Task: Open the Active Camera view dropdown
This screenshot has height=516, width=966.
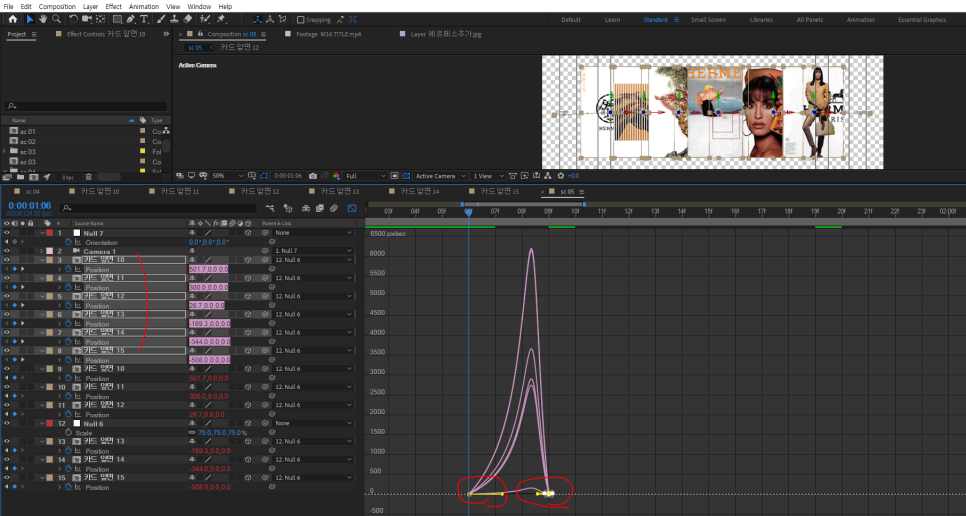Action: pyautogui.click(x=440, y=175)
